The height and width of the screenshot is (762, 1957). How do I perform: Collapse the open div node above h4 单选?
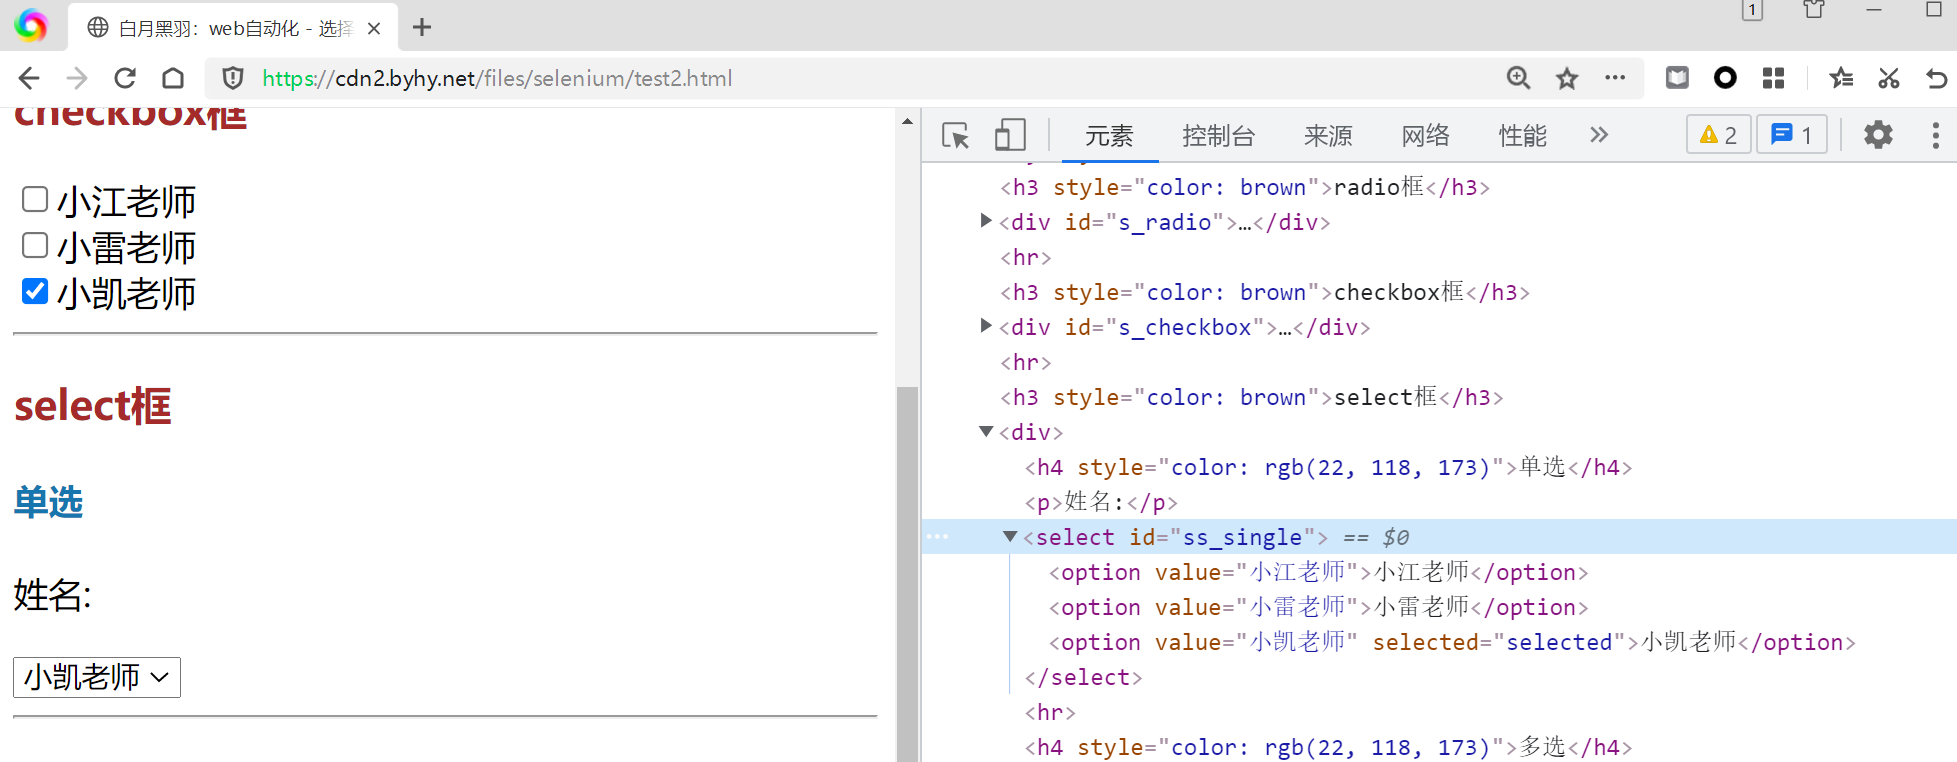click(x=986, y=431)
